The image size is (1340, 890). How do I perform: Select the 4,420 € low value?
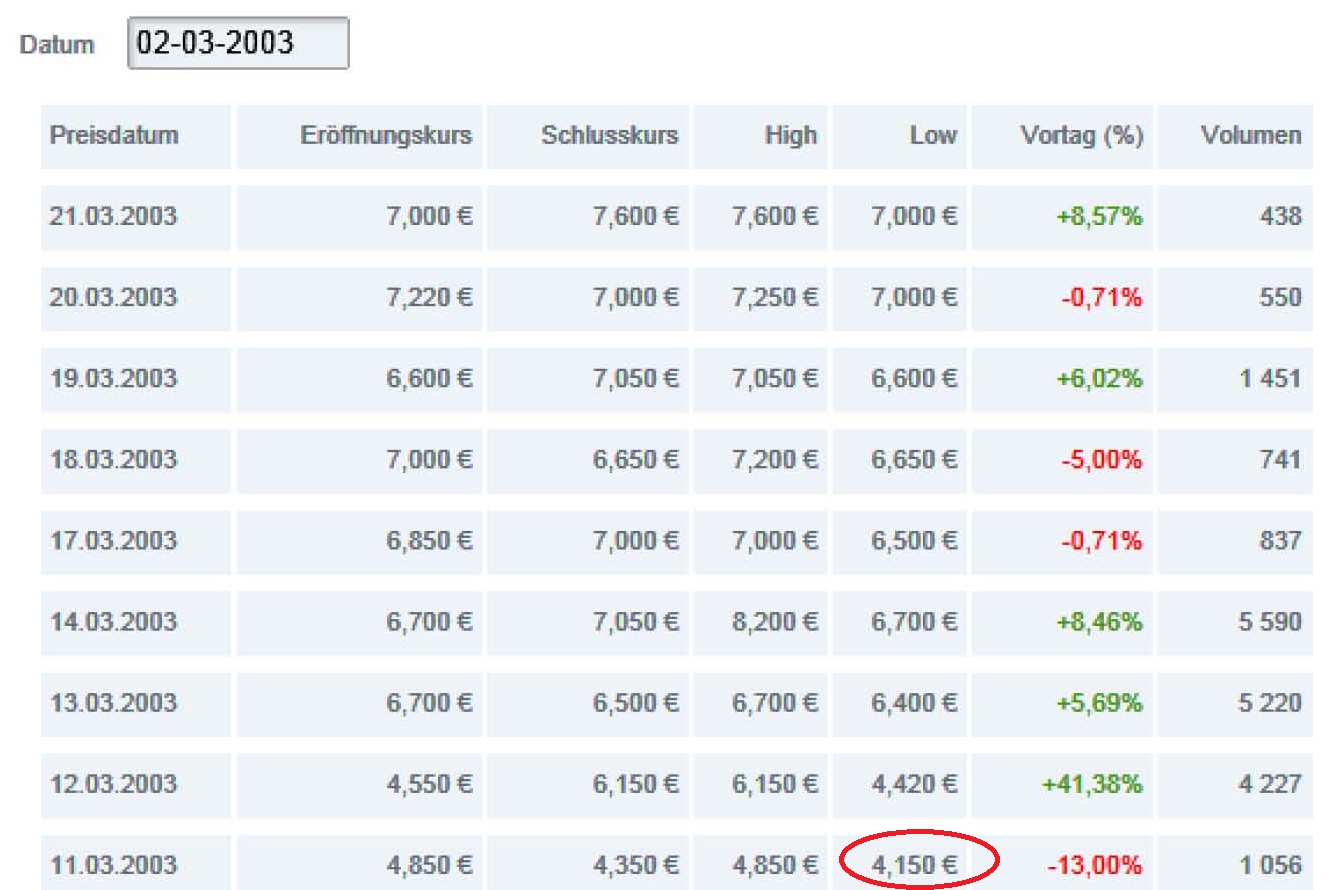point(914,783)
